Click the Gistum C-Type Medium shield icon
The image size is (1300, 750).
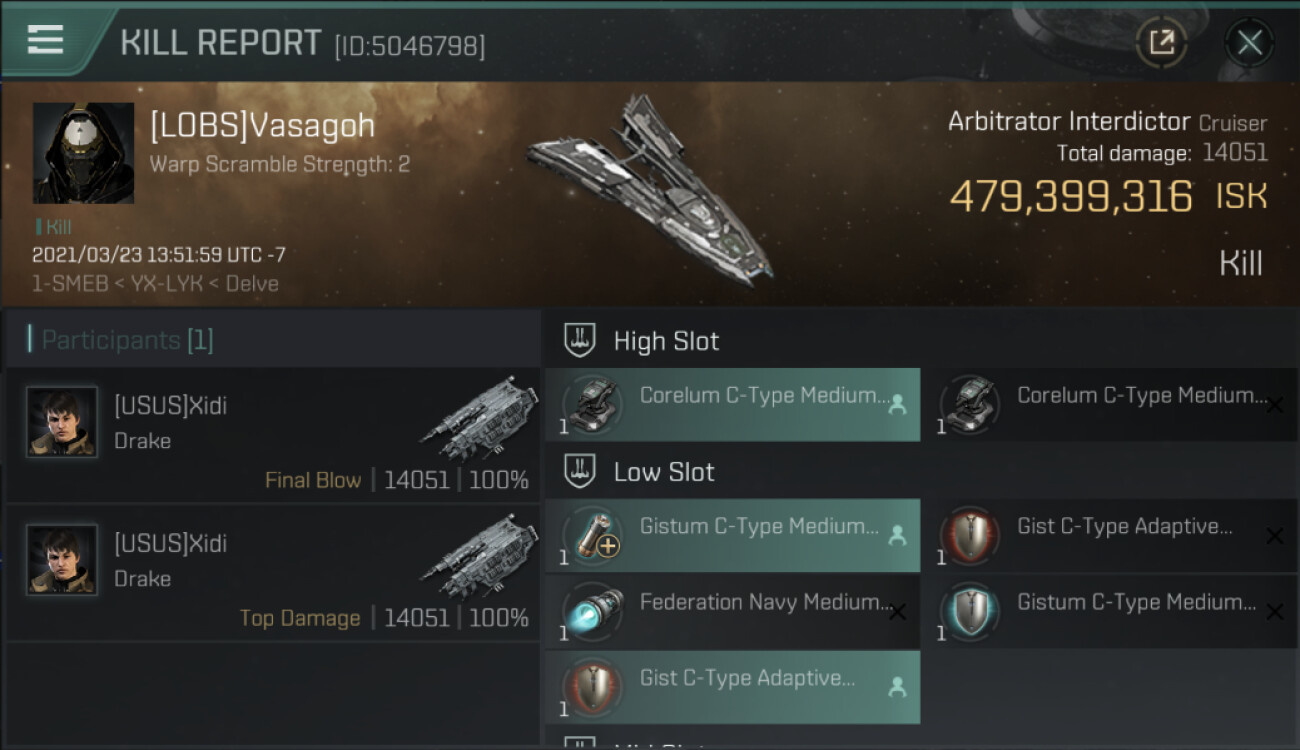tap(971, 611)
